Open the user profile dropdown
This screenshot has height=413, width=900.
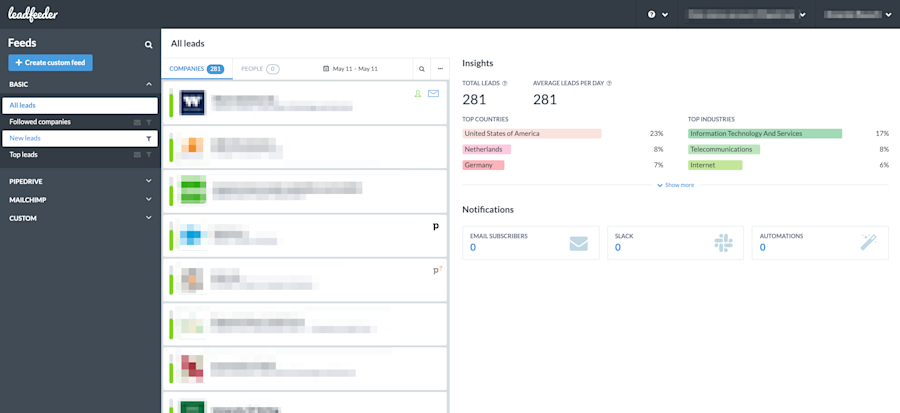[x=857, y=15]
